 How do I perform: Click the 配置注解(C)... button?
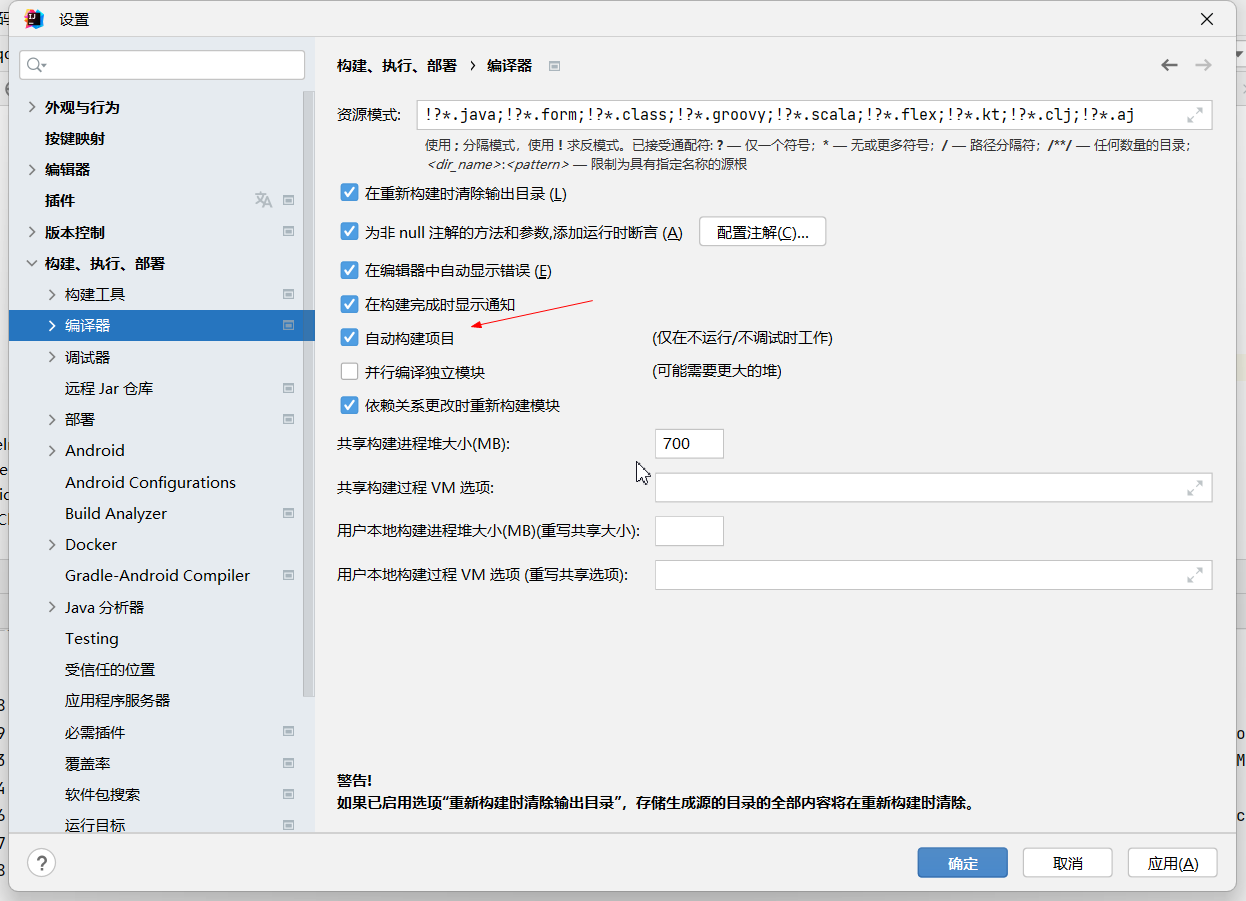click(x=762, y=232)
